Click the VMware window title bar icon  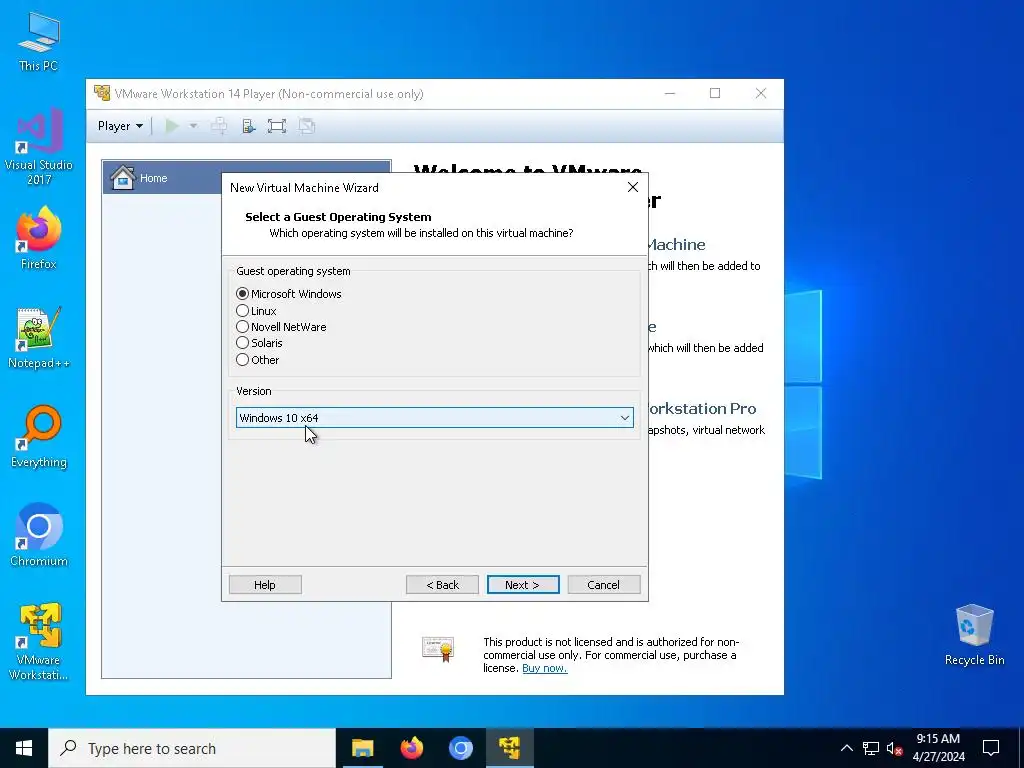coord(102,93)
